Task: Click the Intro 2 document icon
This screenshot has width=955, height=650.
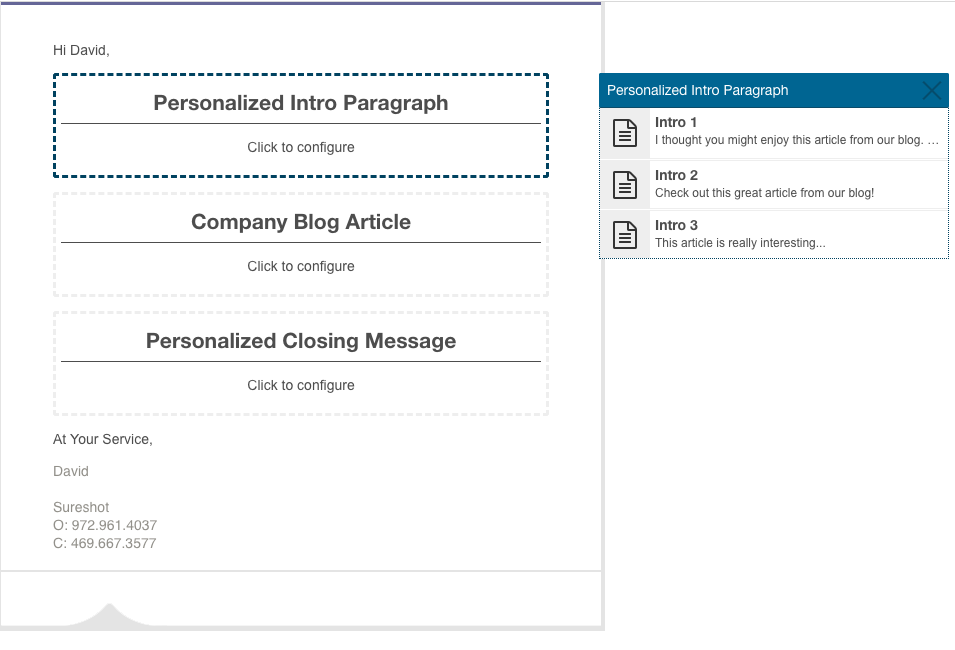Action: 625,185
